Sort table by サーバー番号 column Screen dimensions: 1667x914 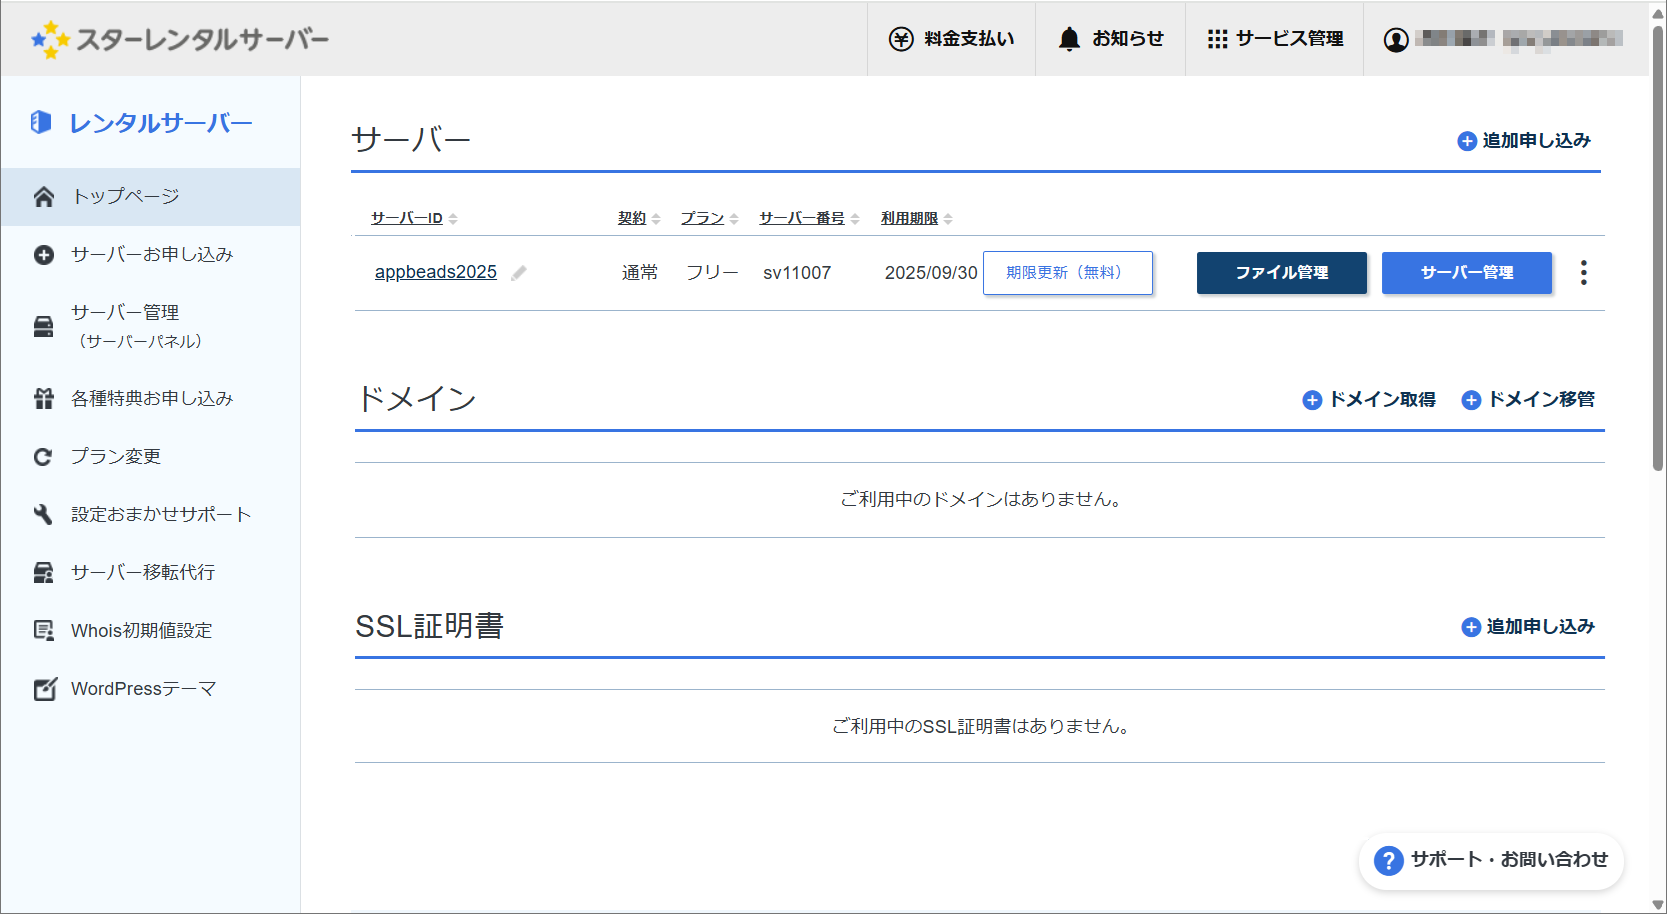tap(809, 218)
